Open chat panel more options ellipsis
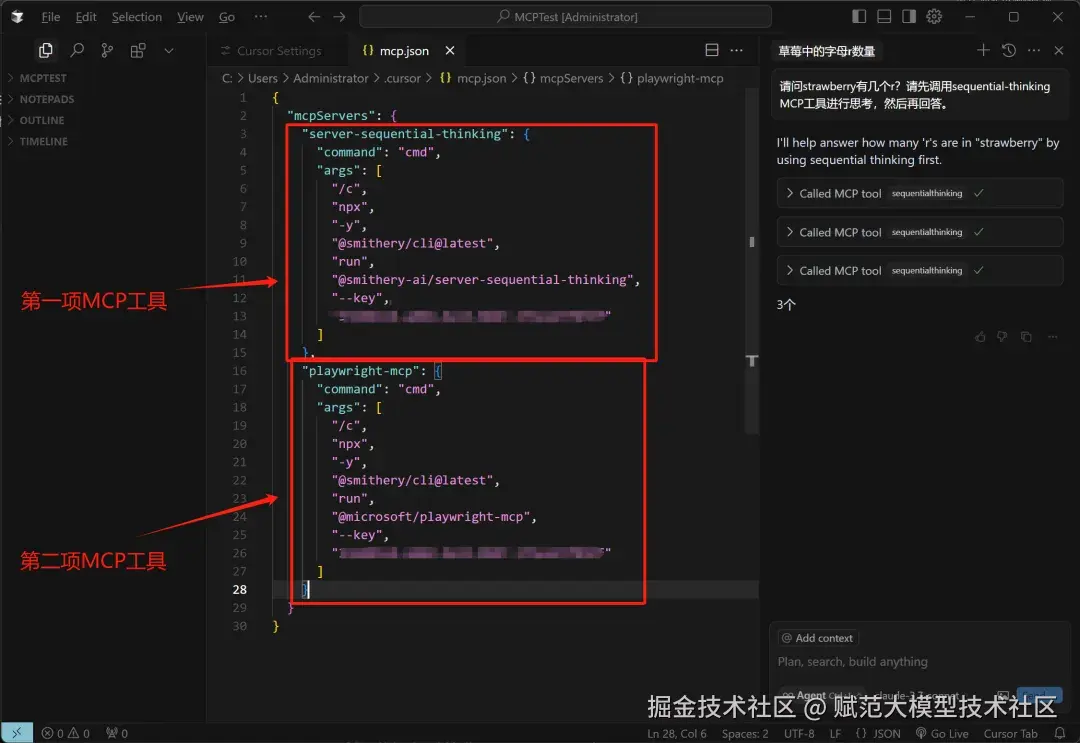 click(1034, 50)
